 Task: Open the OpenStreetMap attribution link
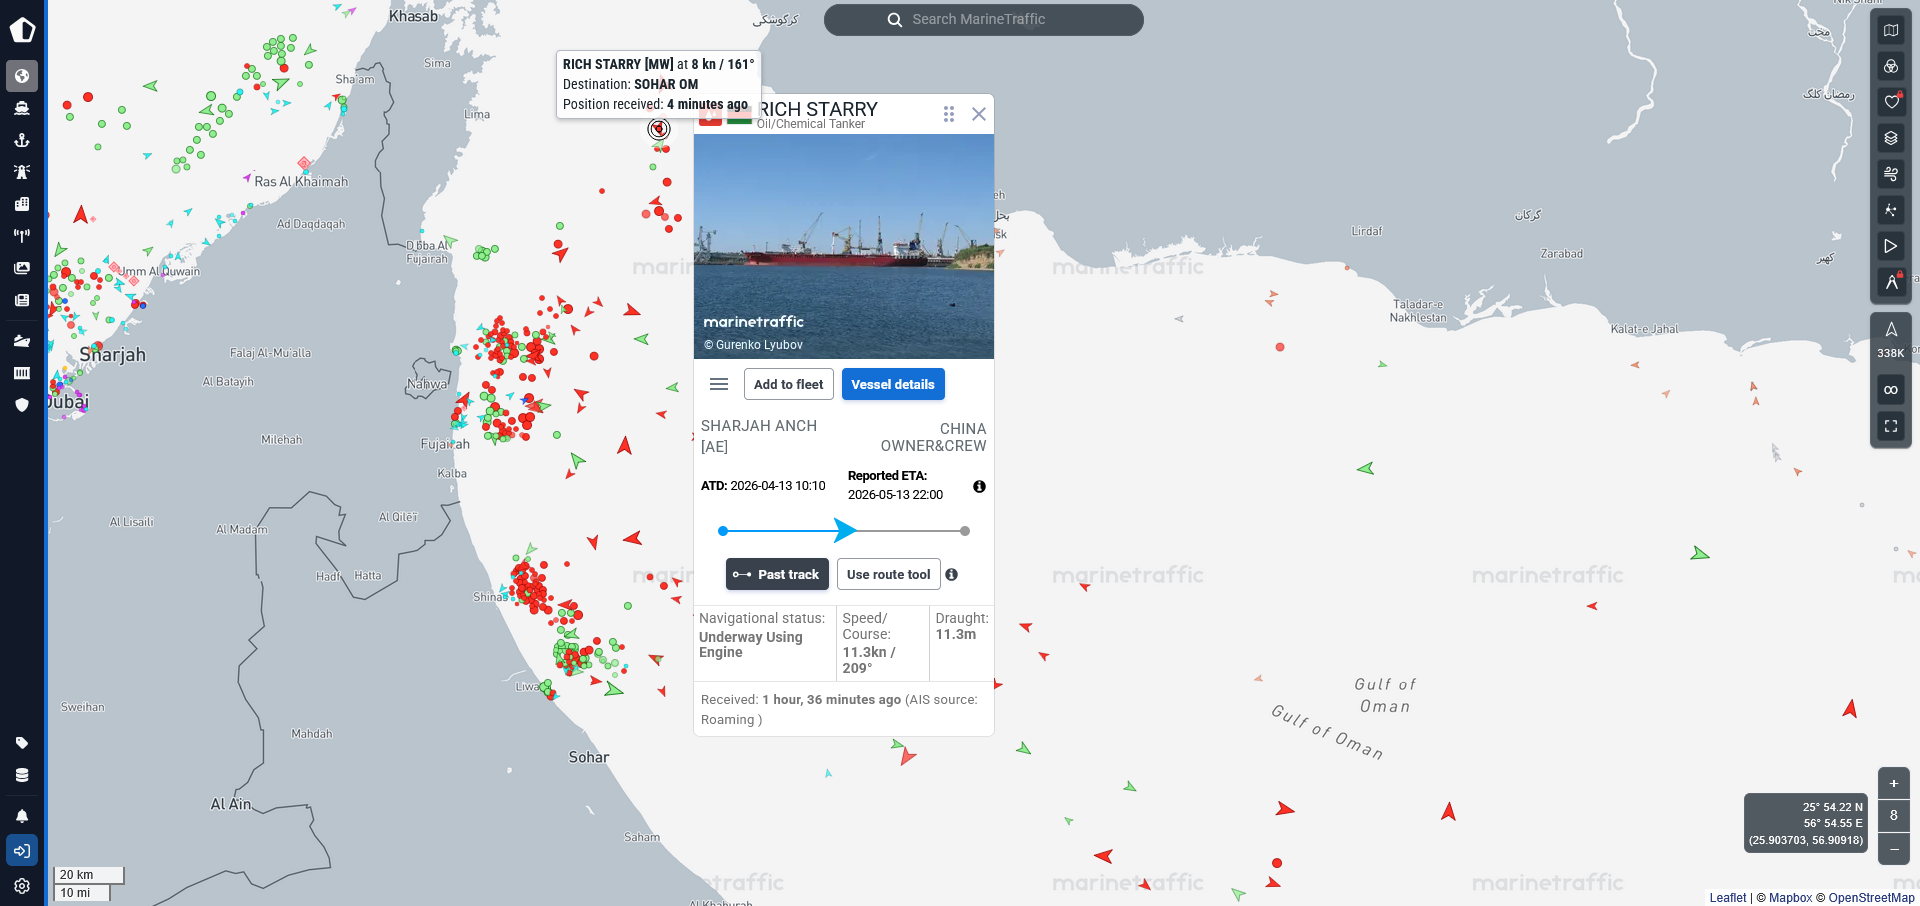(x=1872, y=898)
